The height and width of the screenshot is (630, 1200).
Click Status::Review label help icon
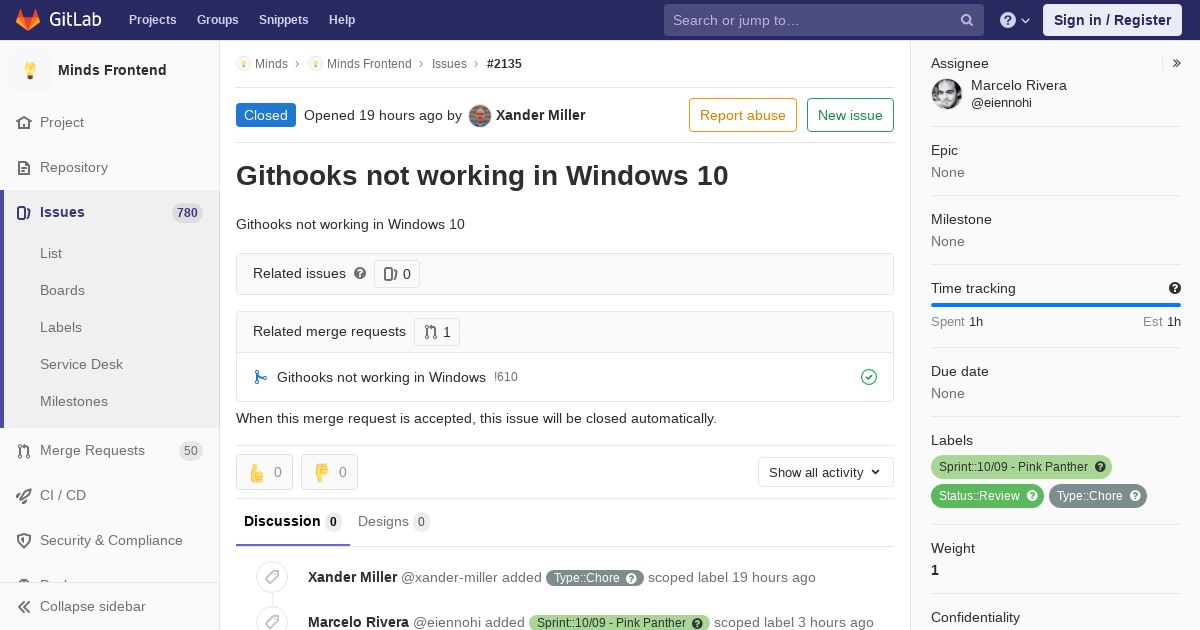(x=1032, y=496)
